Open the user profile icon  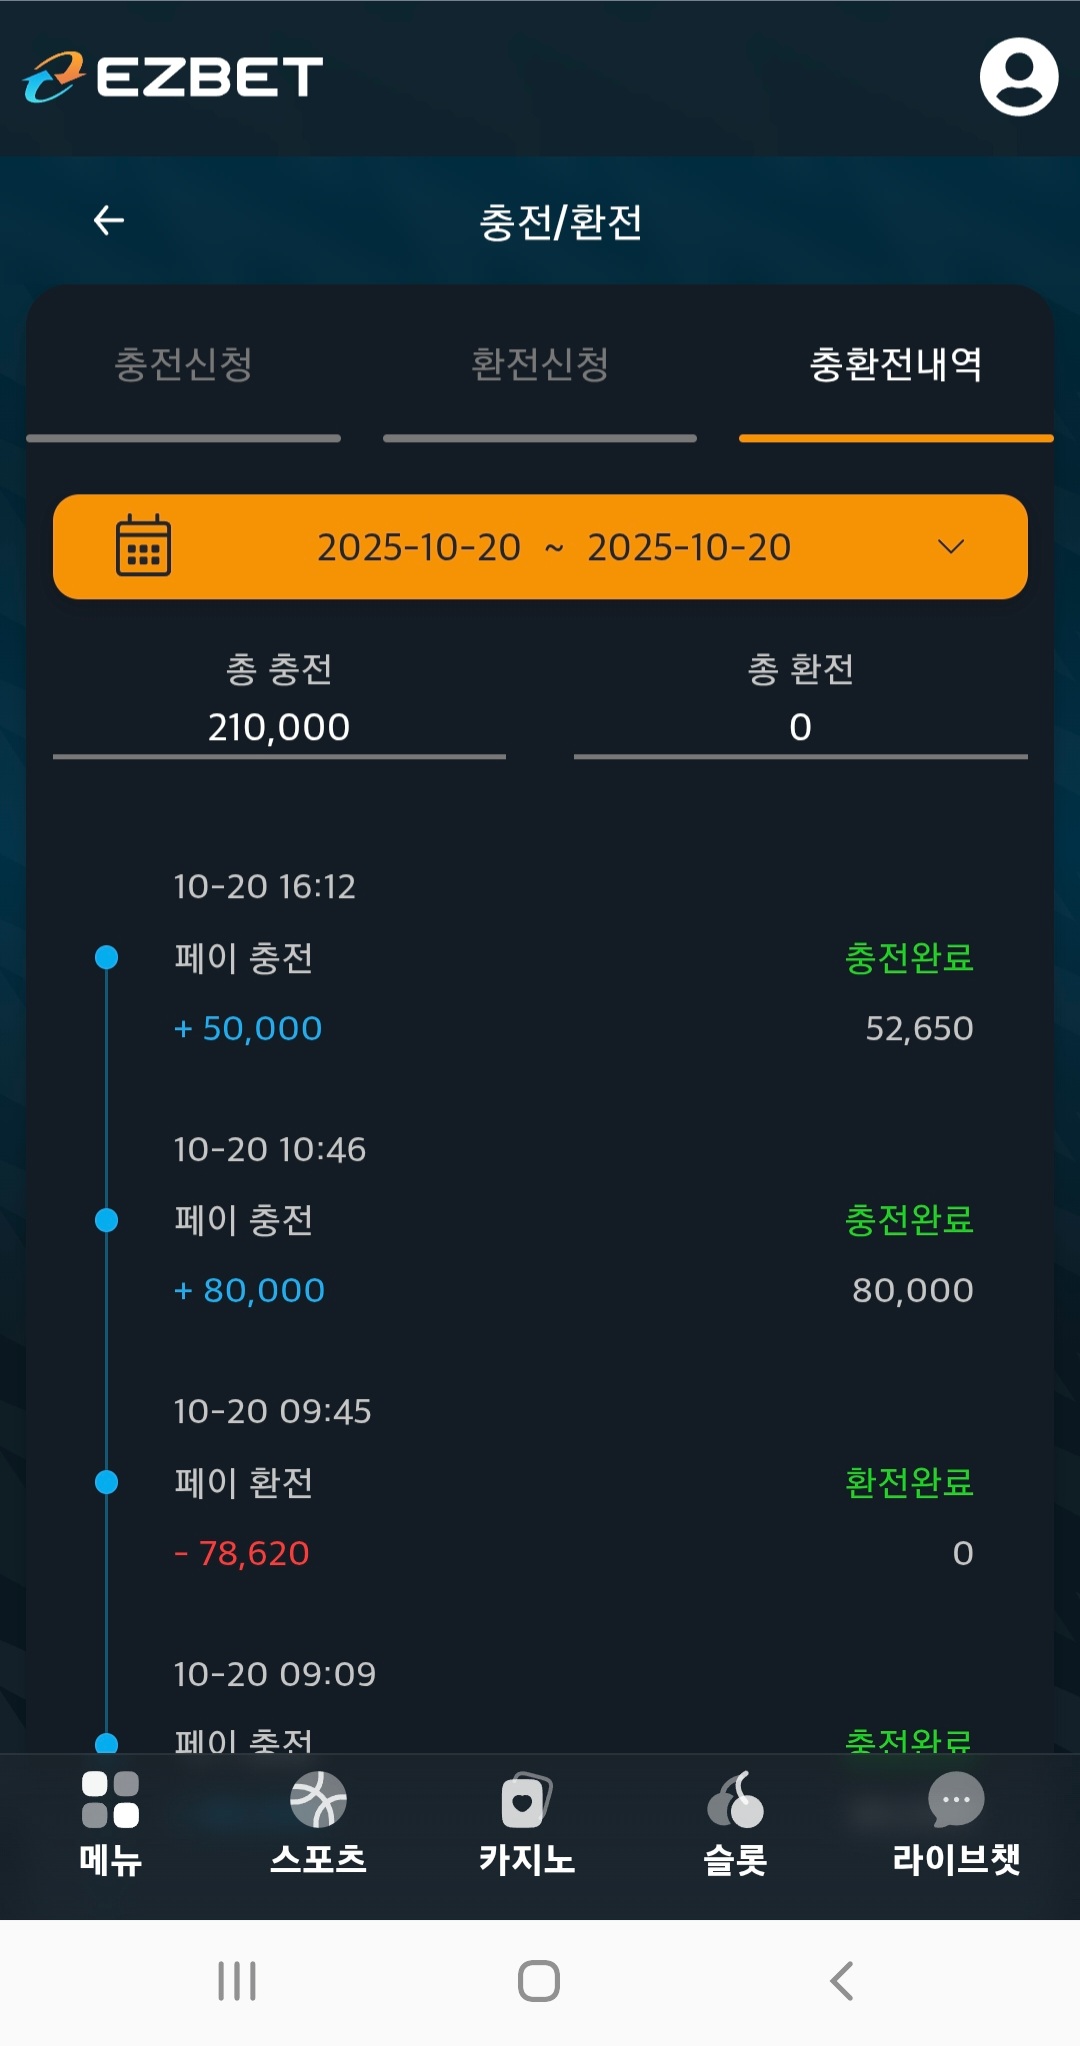click(1018, 77)
